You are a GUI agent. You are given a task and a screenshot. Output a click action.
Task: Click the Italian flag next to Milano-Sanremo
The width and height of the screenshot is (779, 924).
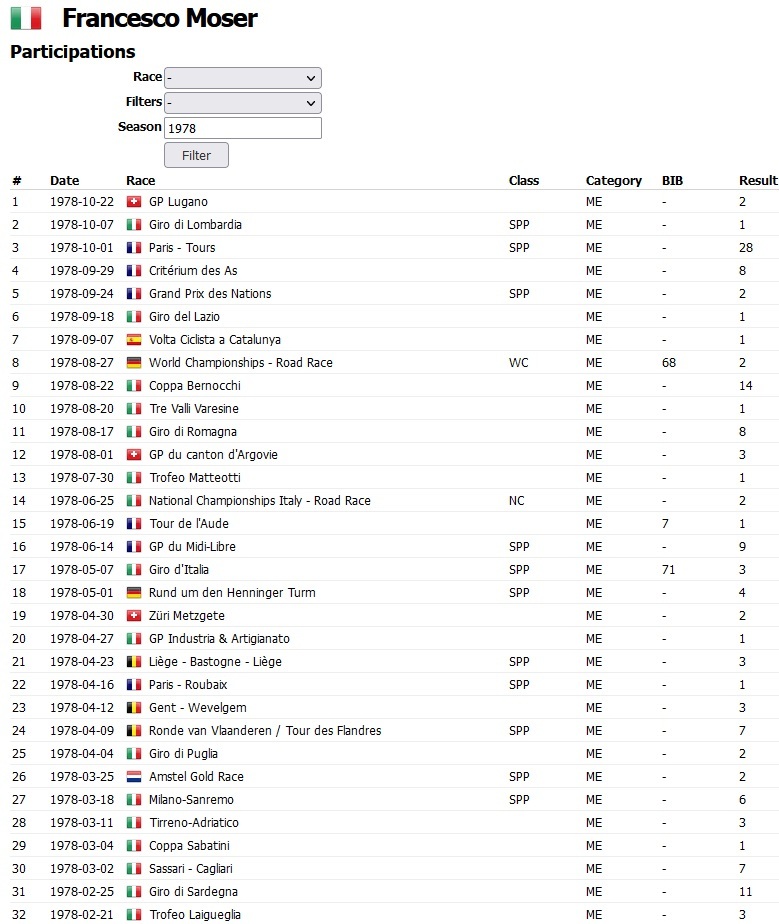coord(134,800)
